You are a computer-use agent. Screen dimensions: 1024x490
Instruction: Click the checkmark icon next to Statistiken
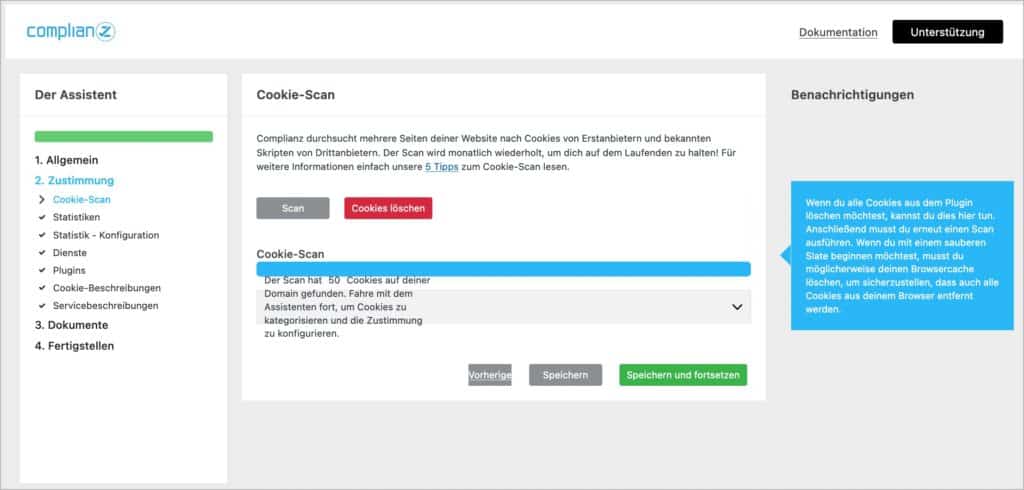pyautogui.click(x=42, y=217)
